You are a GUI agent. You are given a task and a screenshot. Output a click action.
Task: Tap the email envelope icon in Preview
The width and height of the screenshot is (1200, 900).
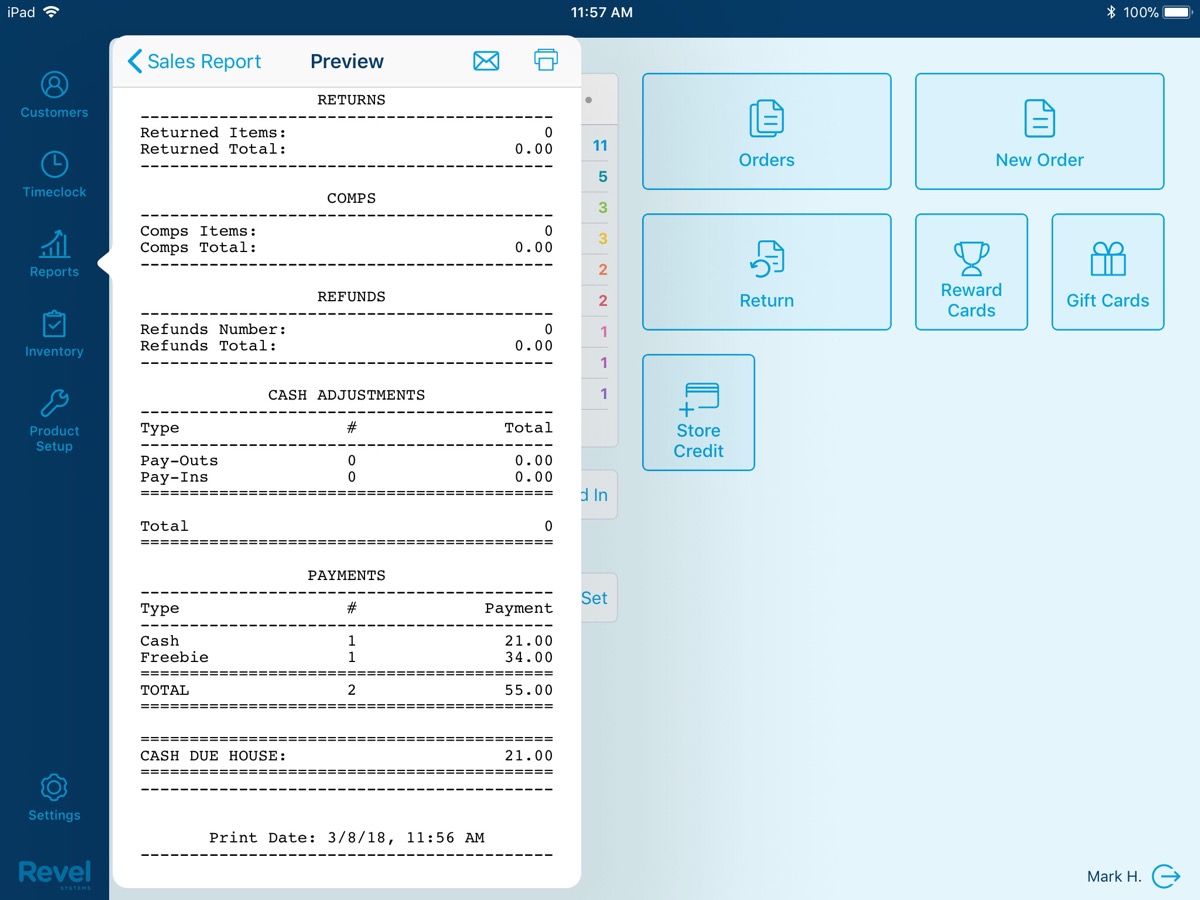(486, 61)
